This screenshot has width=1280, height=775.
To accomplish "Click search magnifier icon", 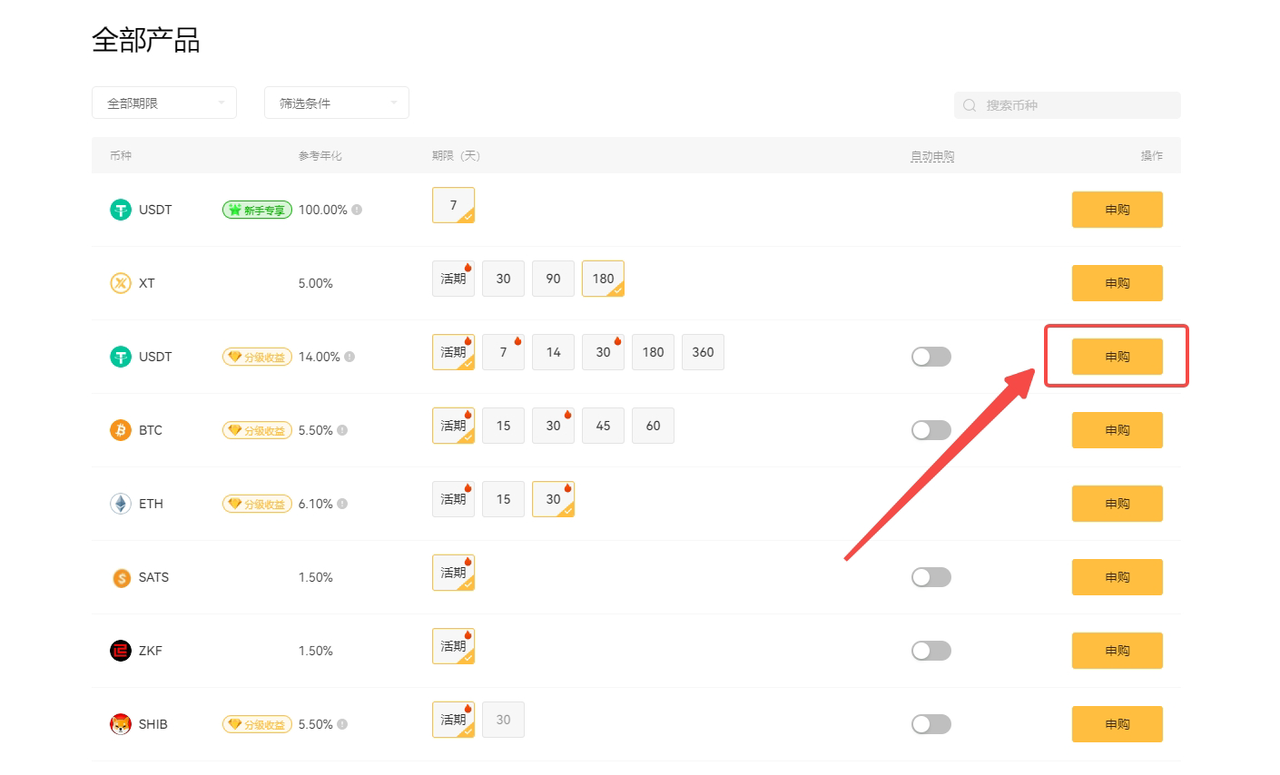I will (x=969, y=105).
